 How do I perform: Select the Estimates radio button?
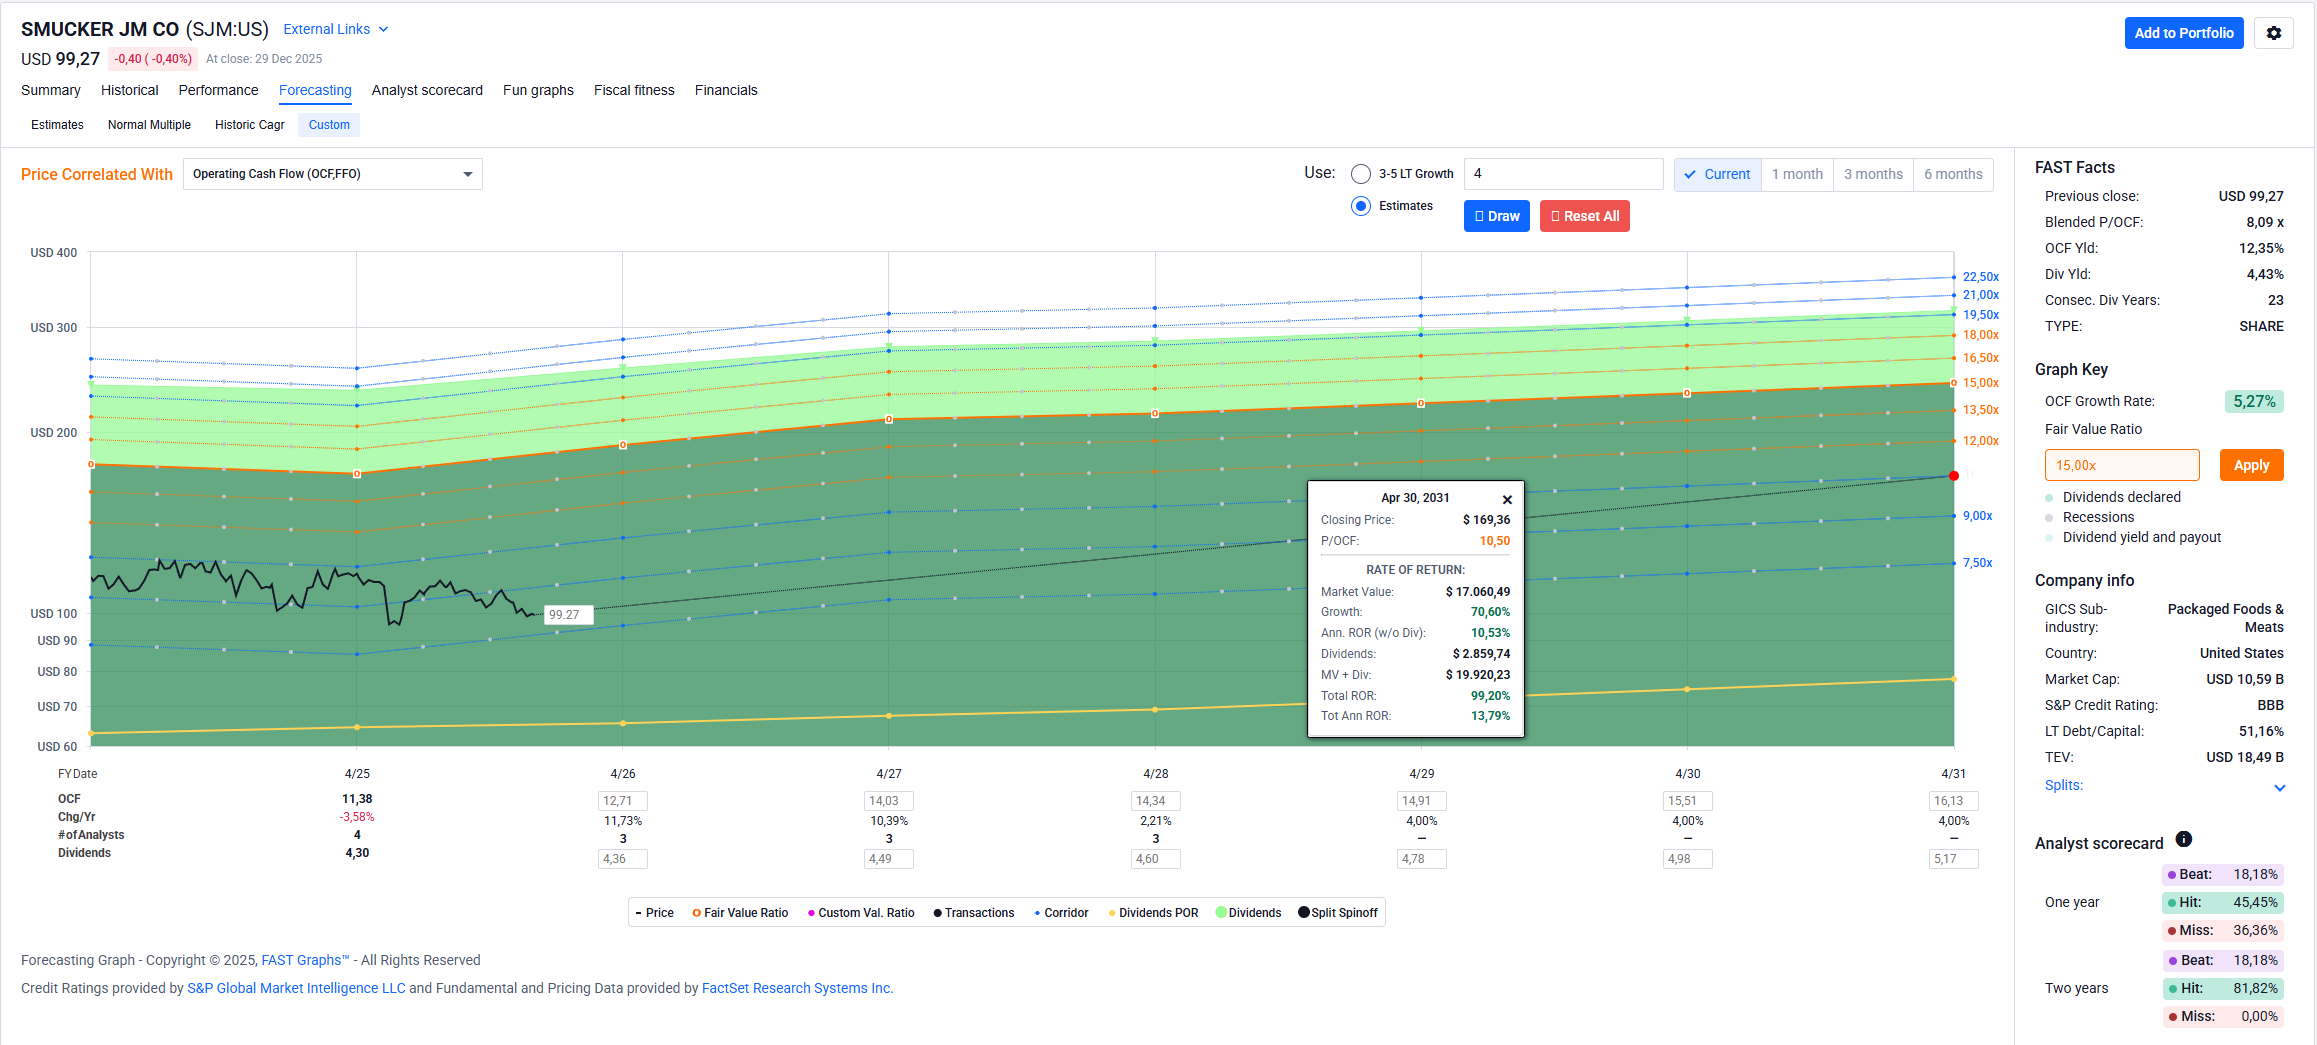coord(1360,206)
